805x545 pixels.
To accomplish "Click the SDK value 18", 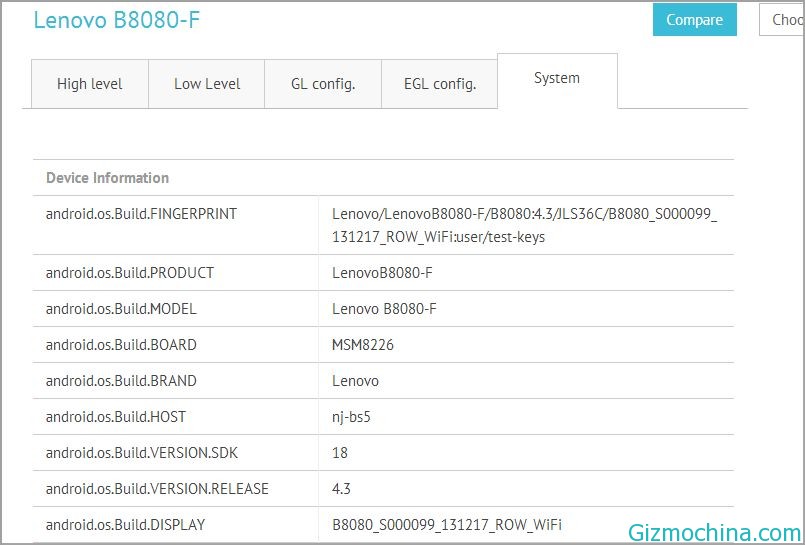I will tap(340, 453).
